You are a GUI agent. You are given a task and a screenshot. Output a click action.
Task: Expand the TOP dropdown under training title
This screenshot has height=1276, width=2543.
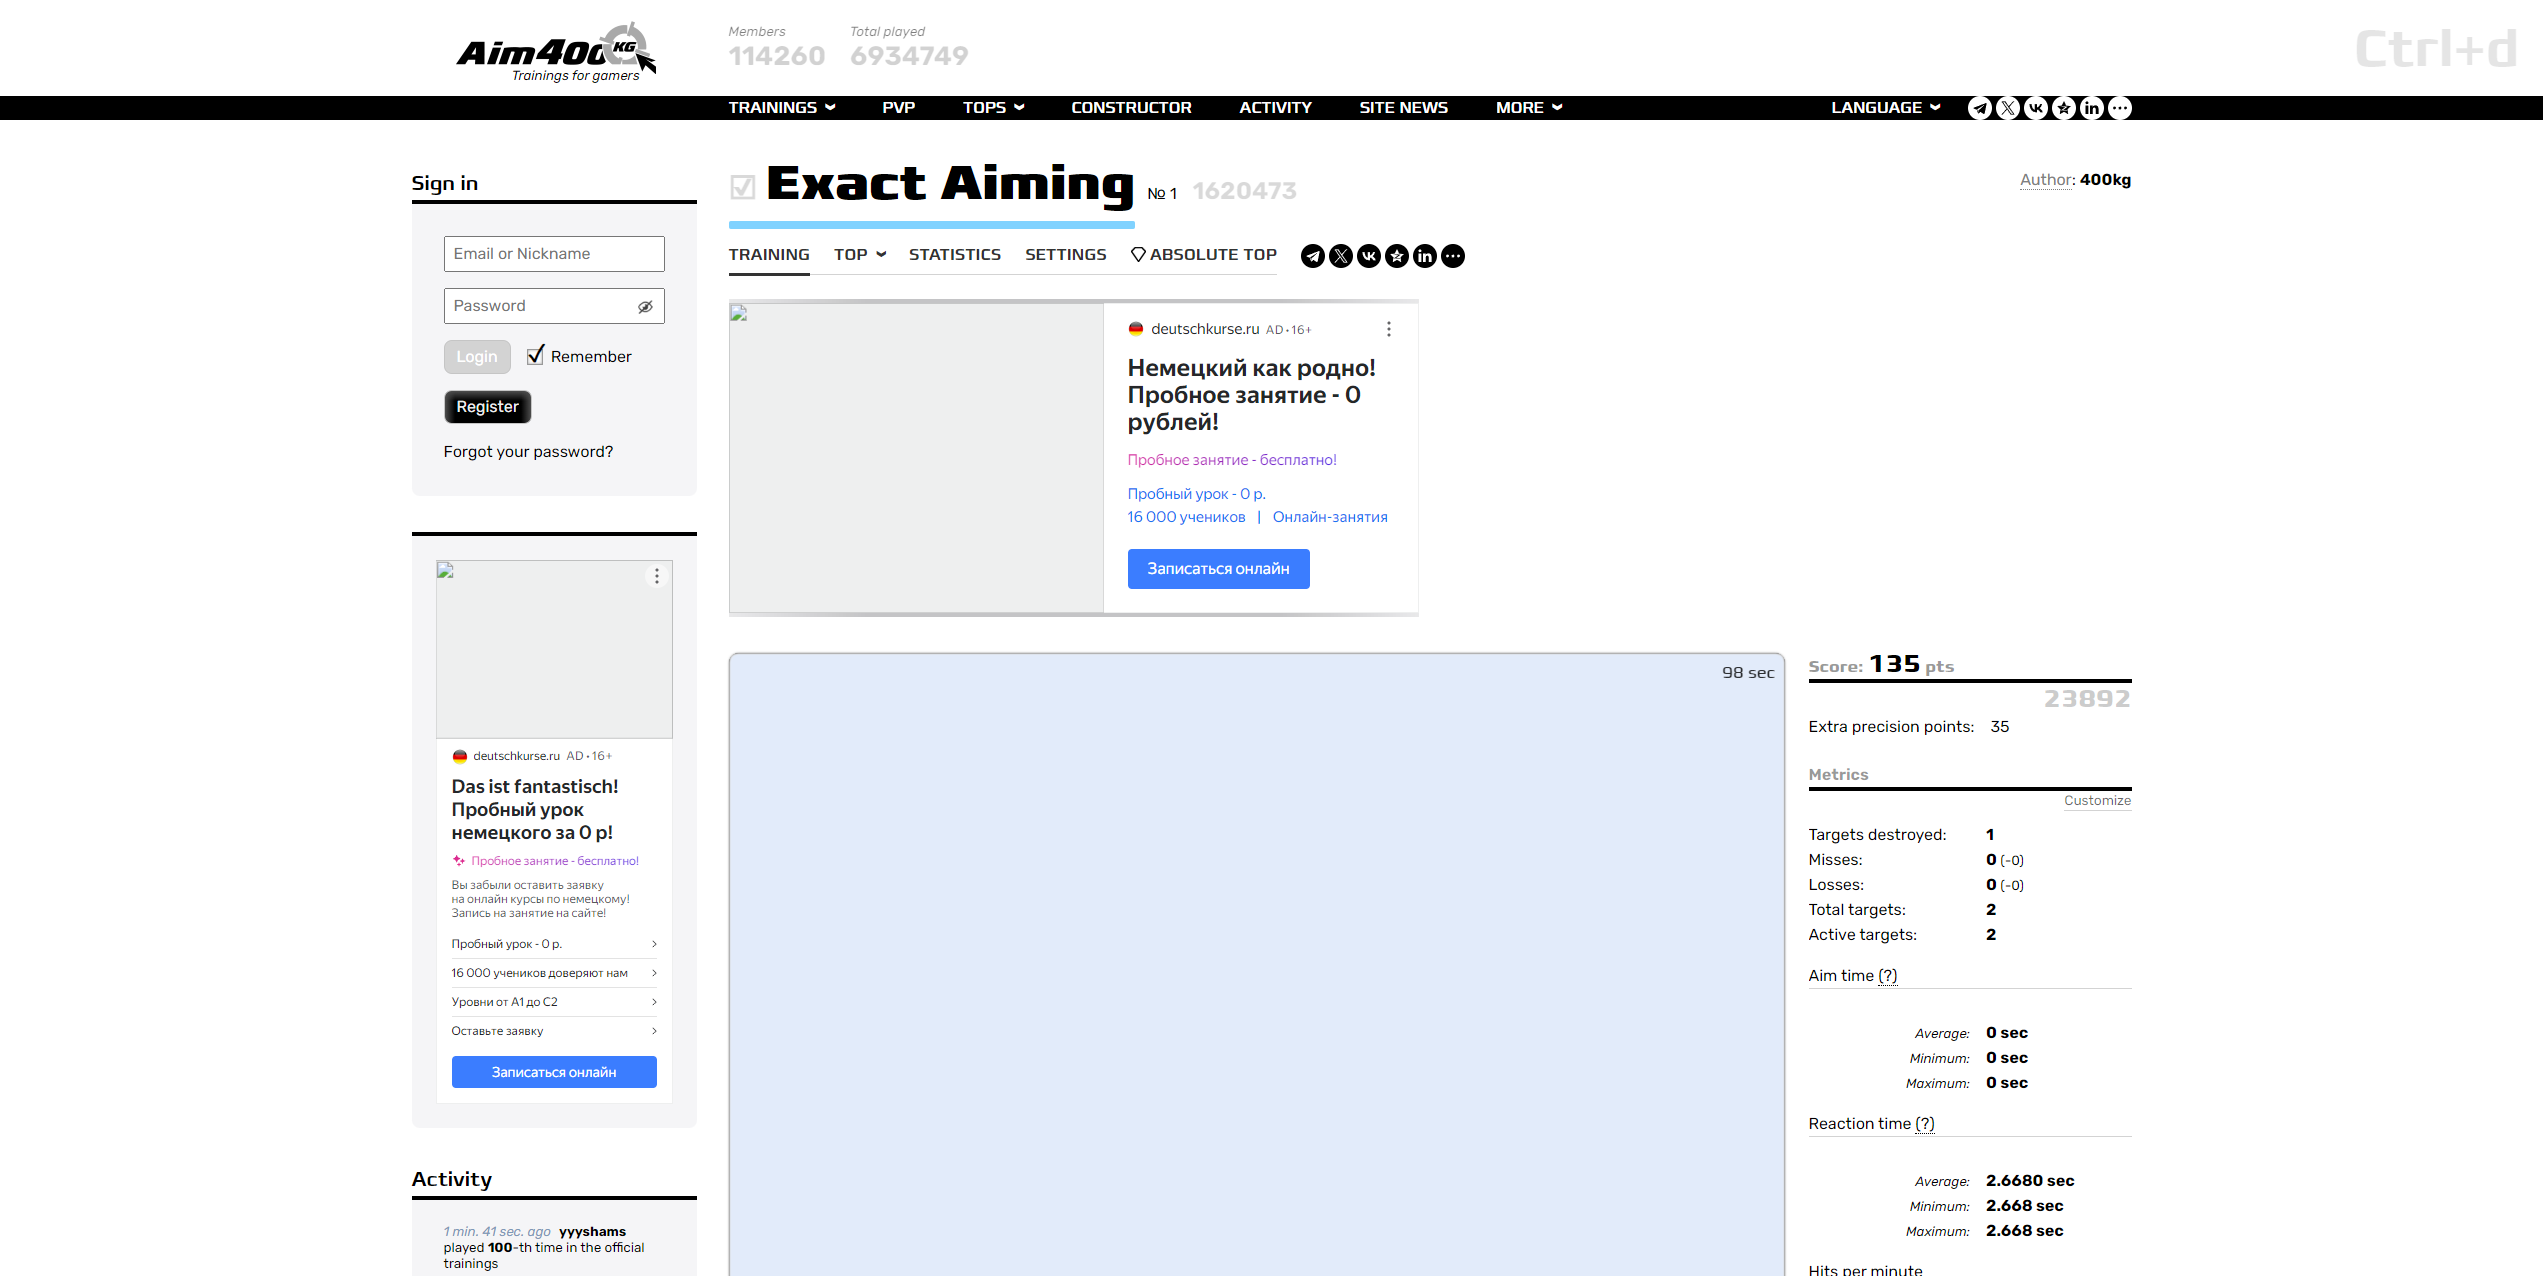859,255
